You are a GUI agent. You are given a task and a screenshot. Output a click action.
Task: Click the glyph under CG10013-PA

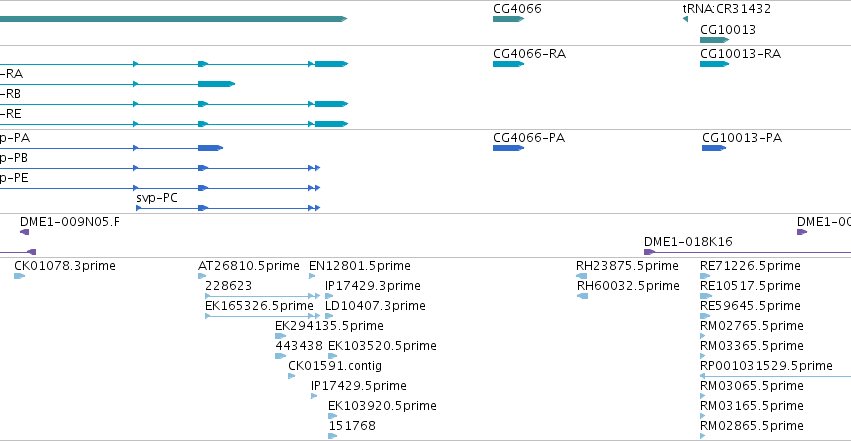(714, 148)
